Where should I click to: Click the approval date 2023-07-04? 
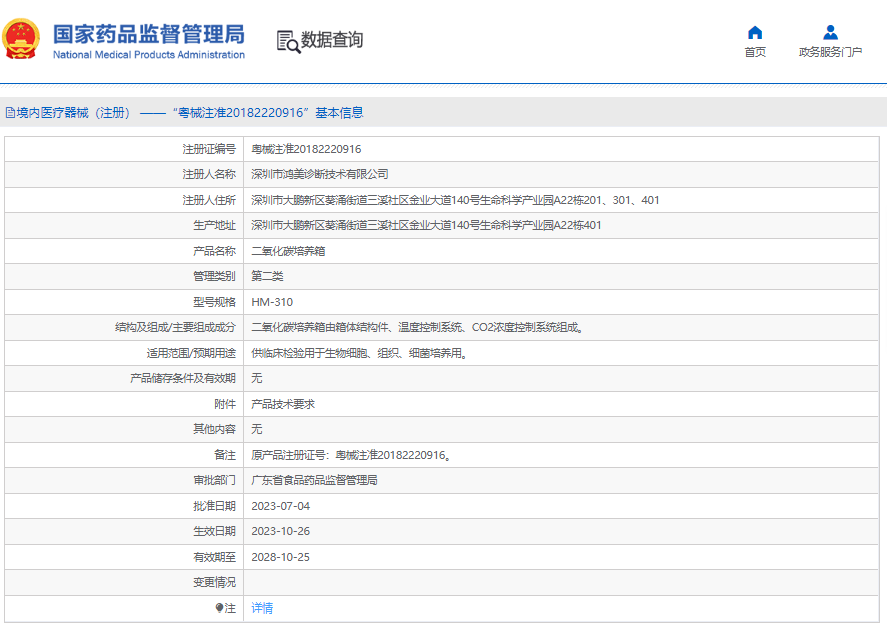280,506
